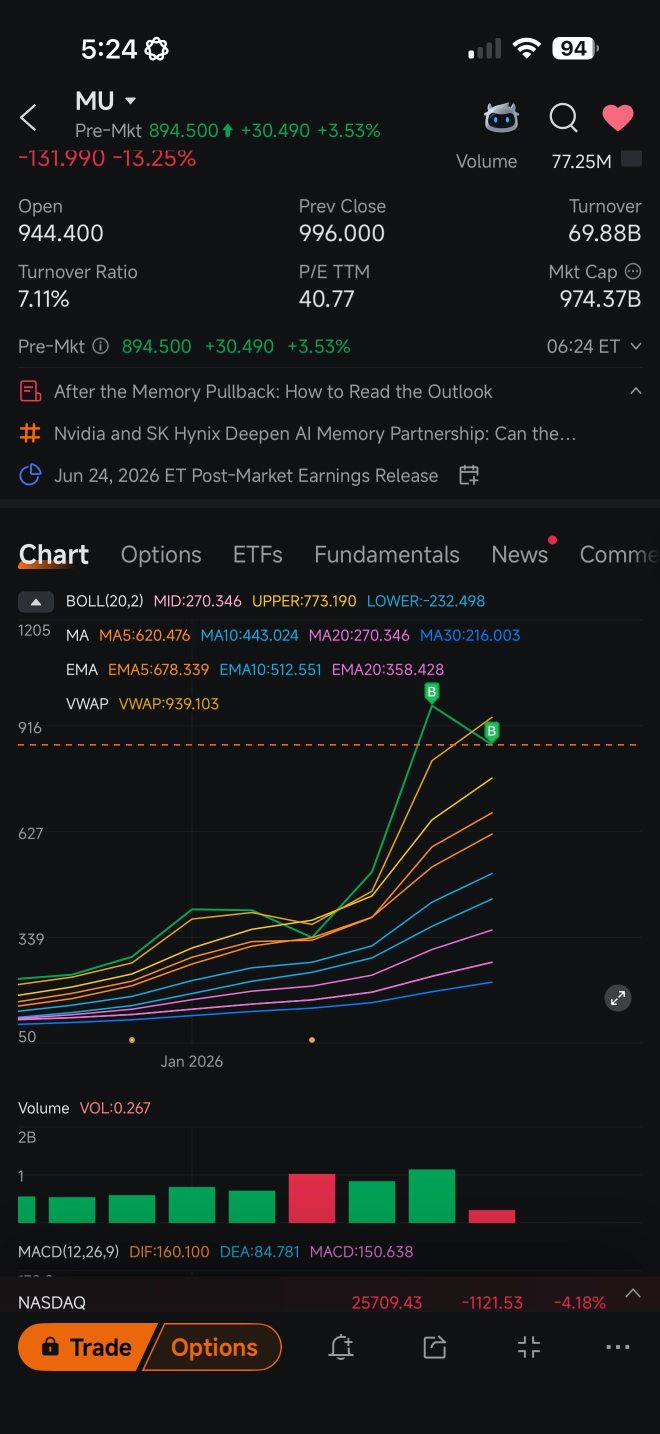Screen dimensions: 660x1434
Task: Expand the NASDAQ index bar chevron
Action: coord(632,1293)
